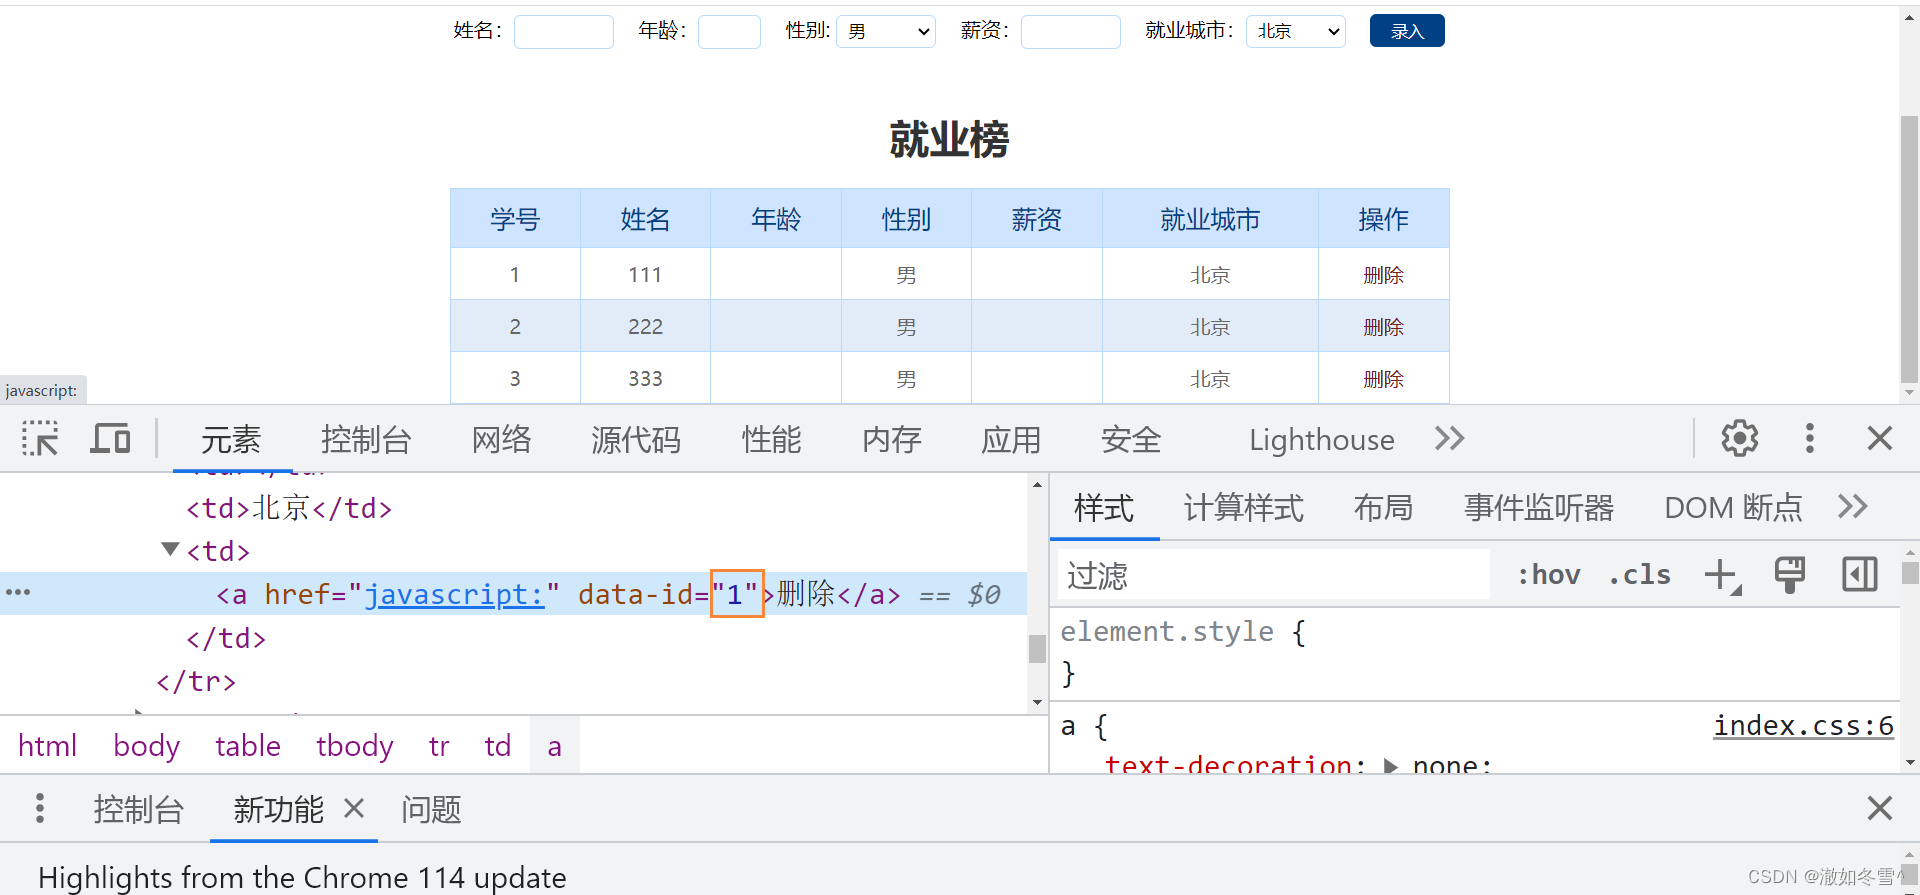This screenshot has width=1920, height=895.
Task: Open the DevTools three-dot customize menu
Action: [1809, 438]
